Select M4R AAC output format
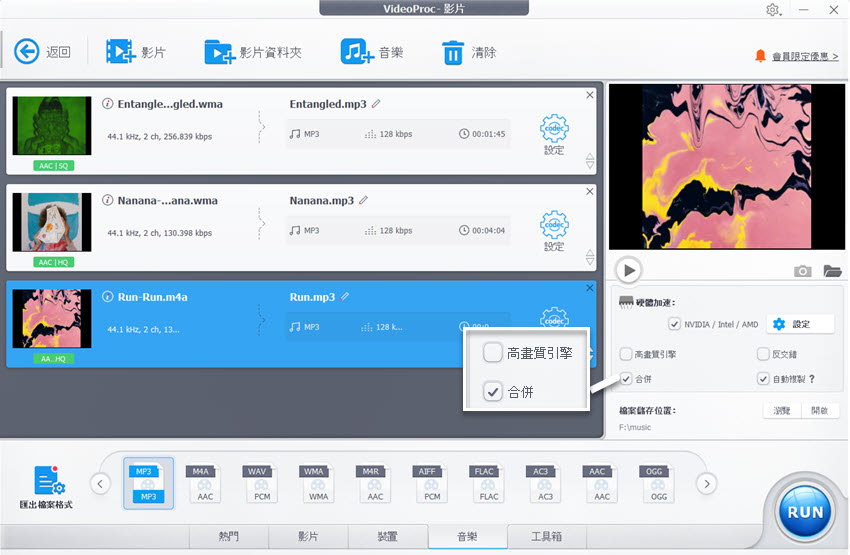Screen dimensions: 850x555 pyautogui.click(x=375, y=483)
